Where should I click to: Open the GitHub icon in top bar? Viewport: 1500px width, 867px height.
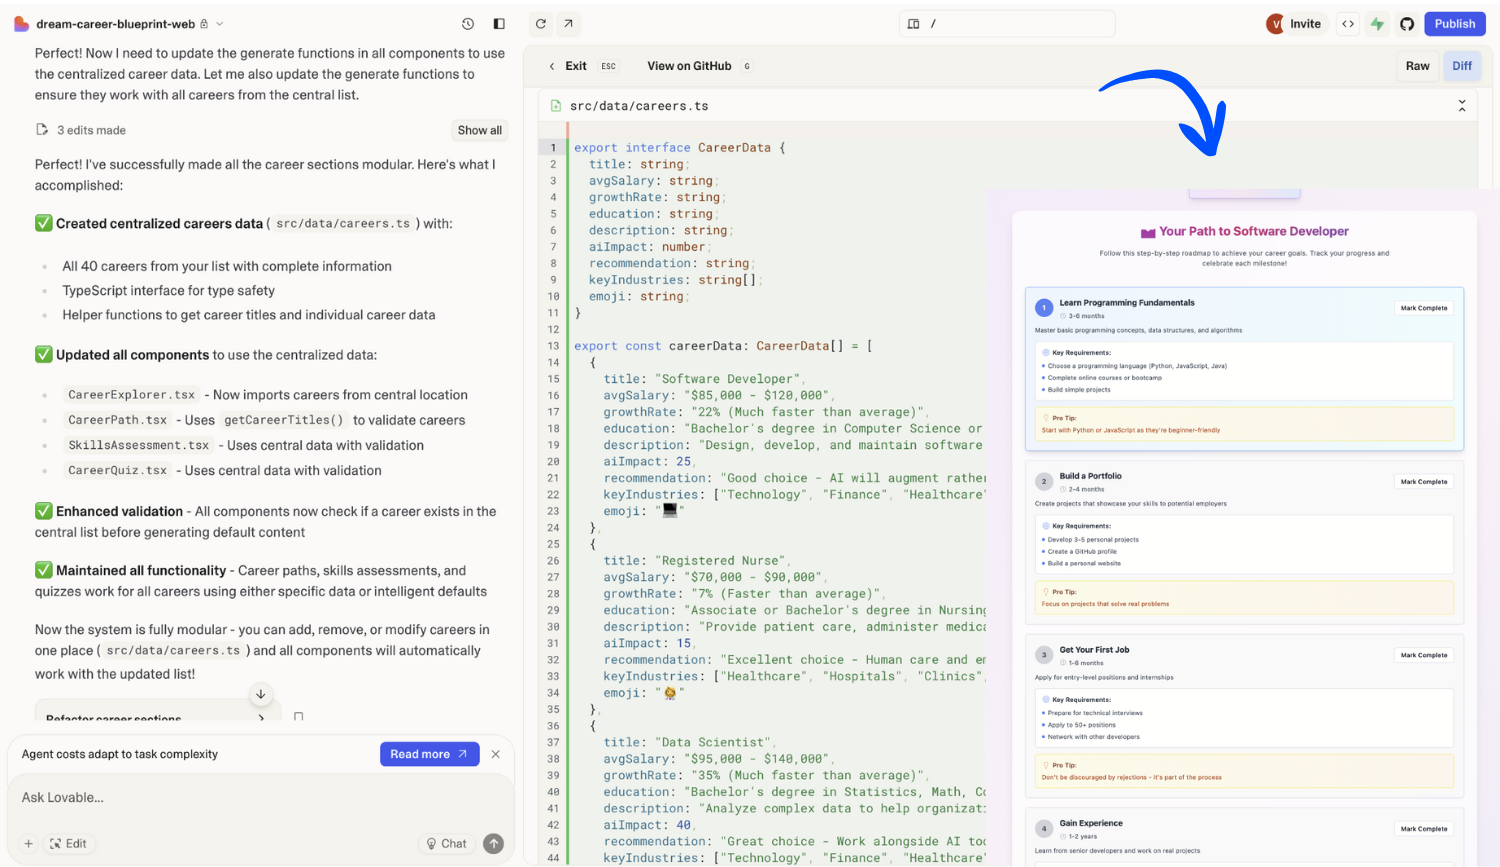tap(1407, 24)
